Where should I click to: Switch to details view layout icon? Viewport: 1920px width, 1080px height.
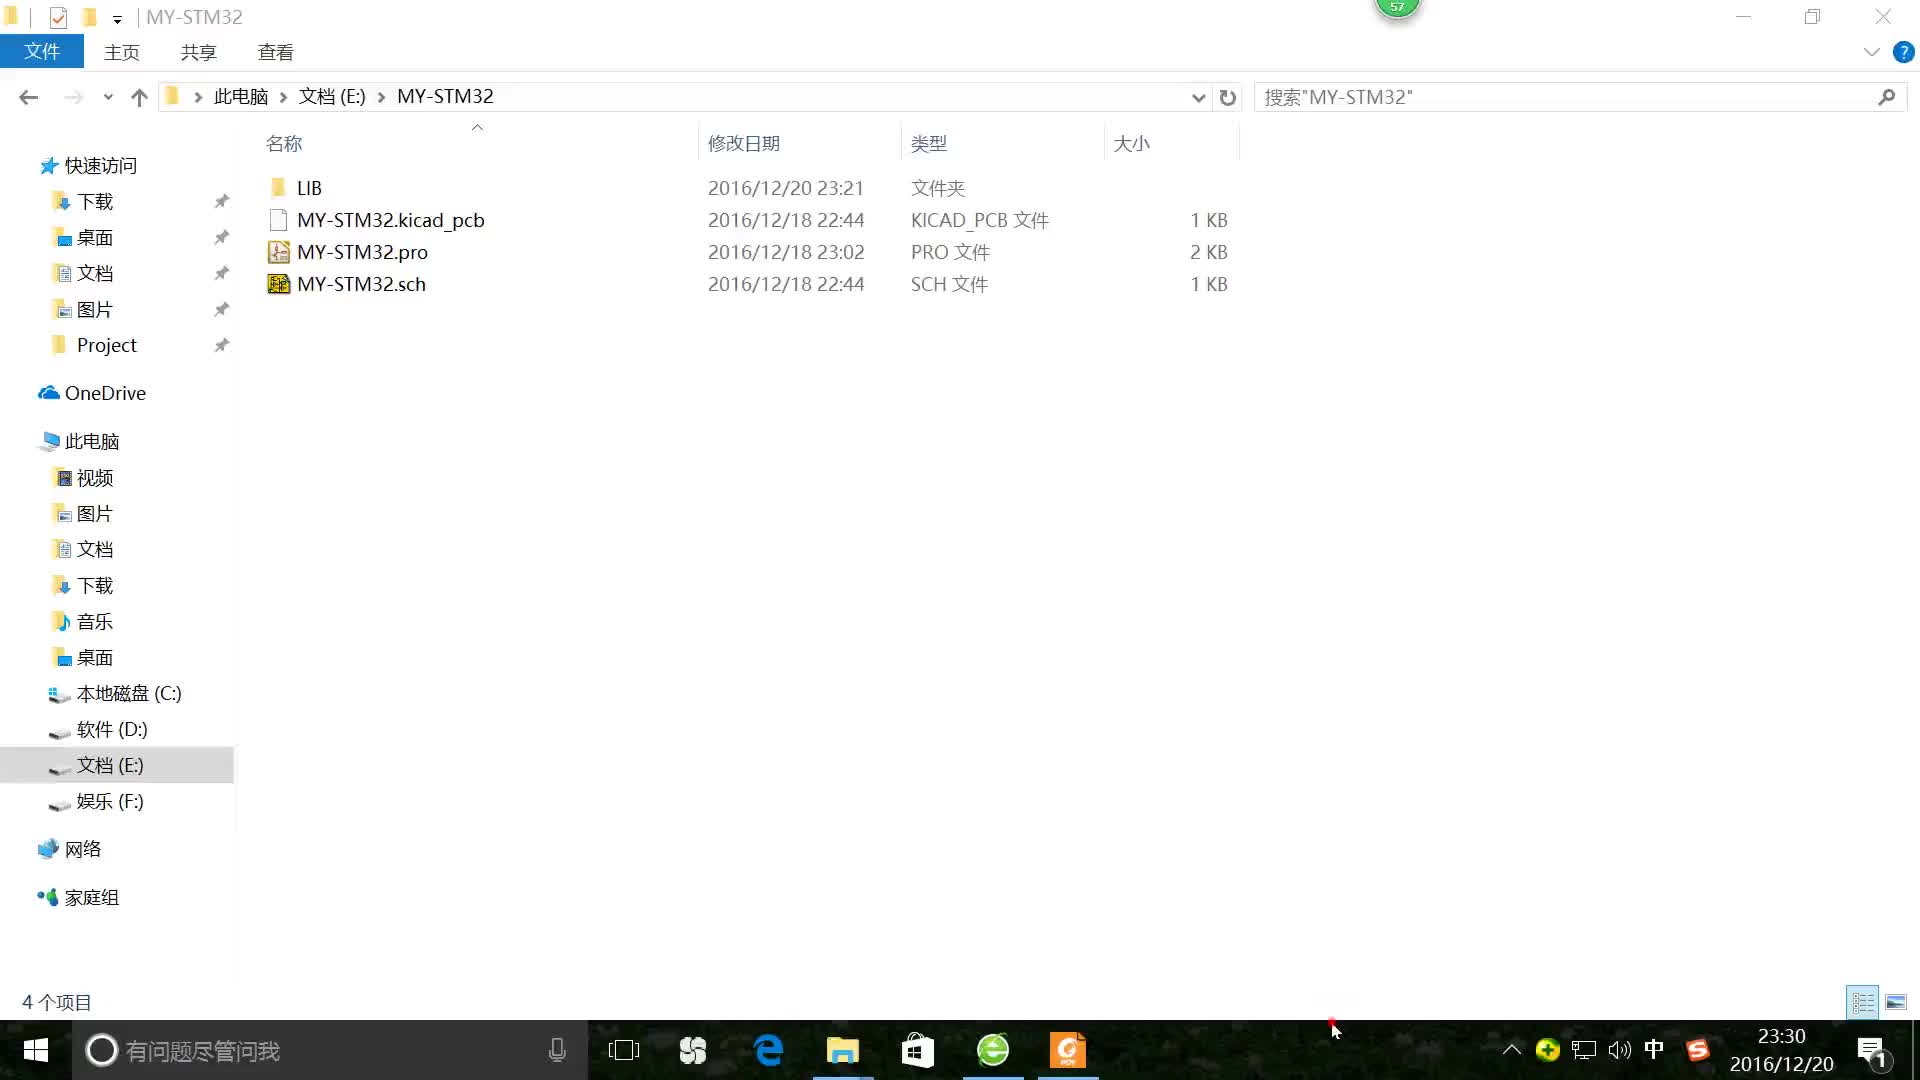click(1863, 1002)
